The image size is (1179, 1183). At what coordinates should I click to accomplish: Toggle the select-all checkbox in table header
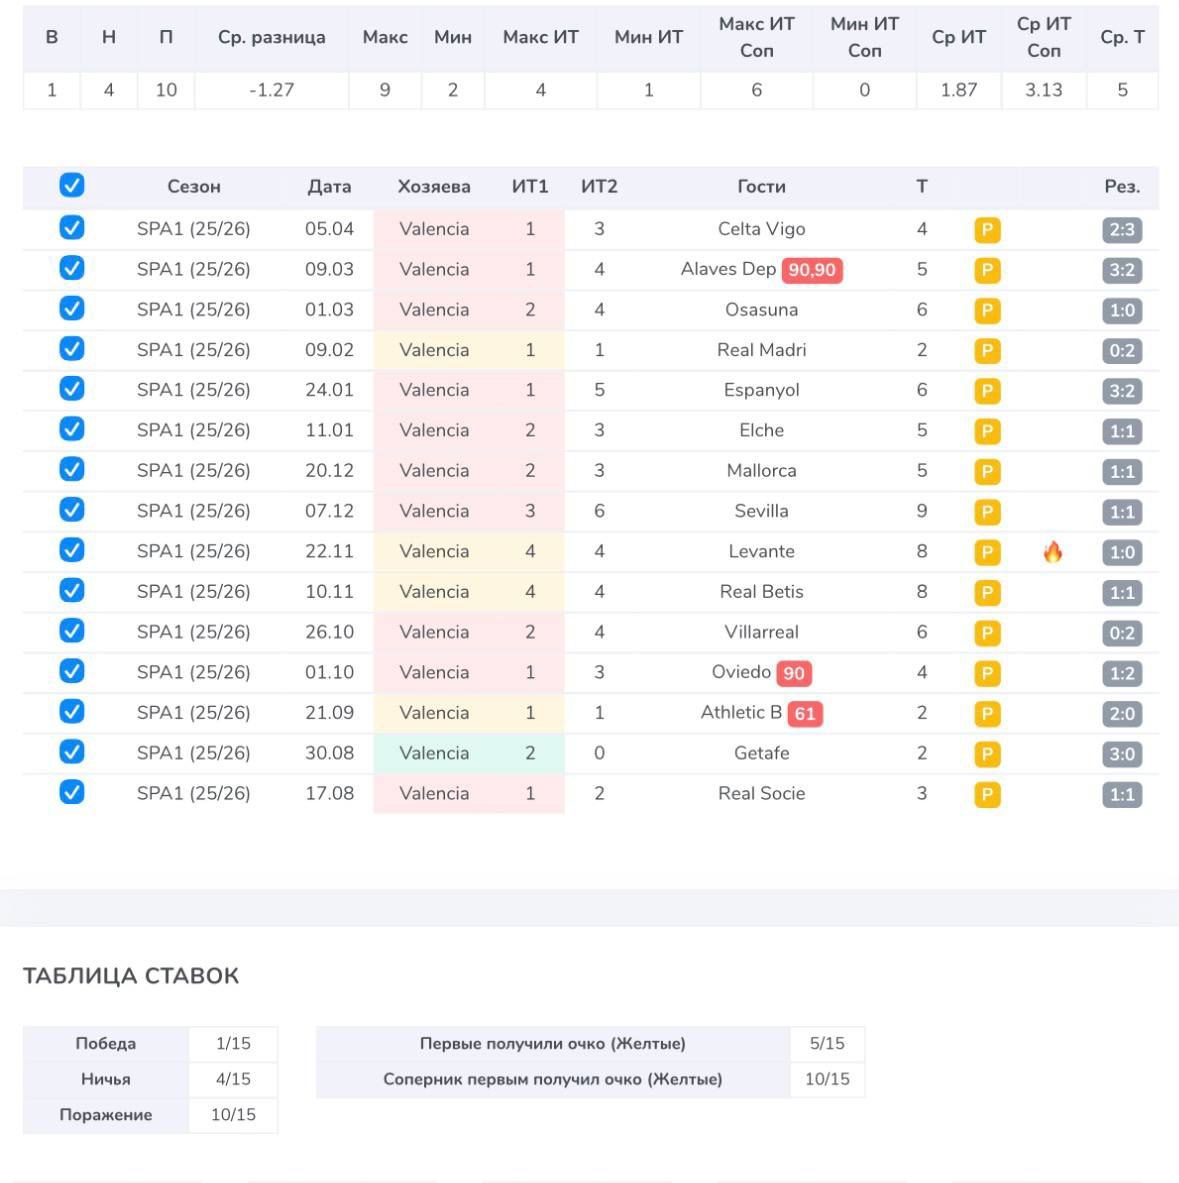72,185
